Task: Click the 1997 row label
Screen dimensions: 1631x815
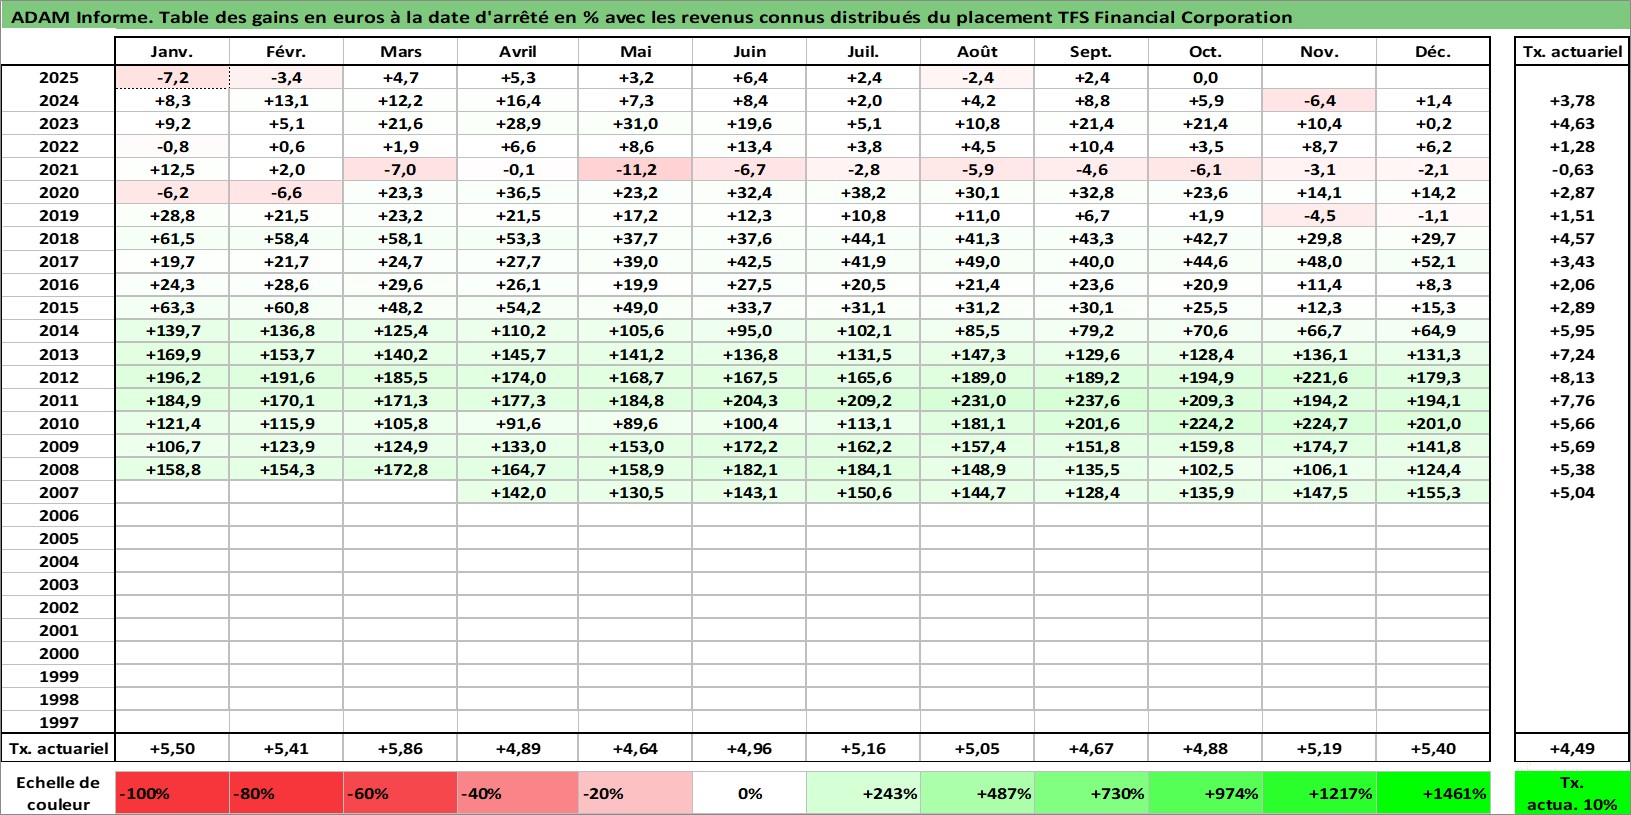Action: (x=58, y=722)
